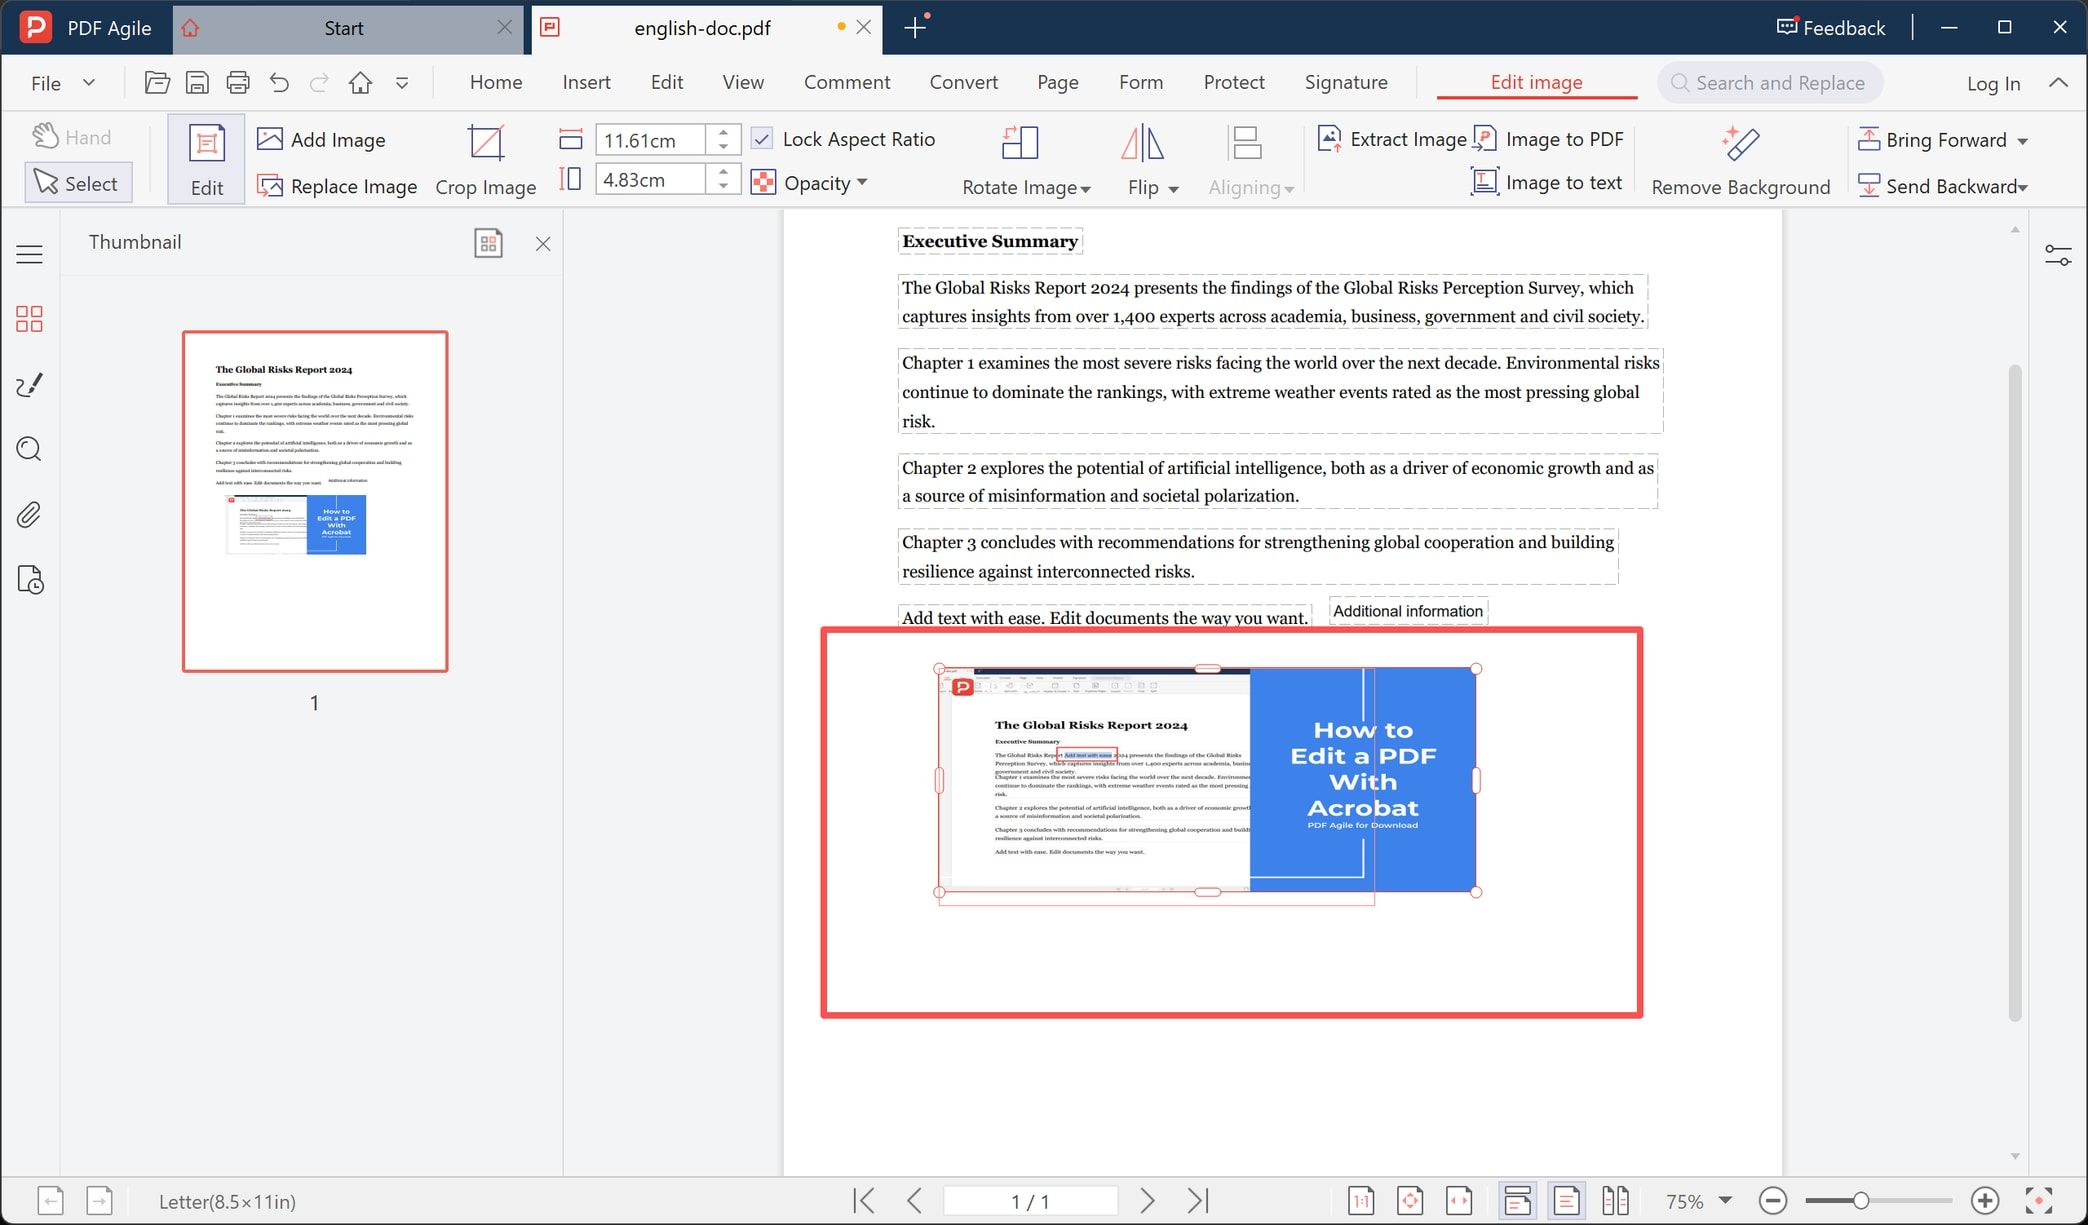
Task: Click the thumbnail layout options icon
Action: tap(488, 243)
